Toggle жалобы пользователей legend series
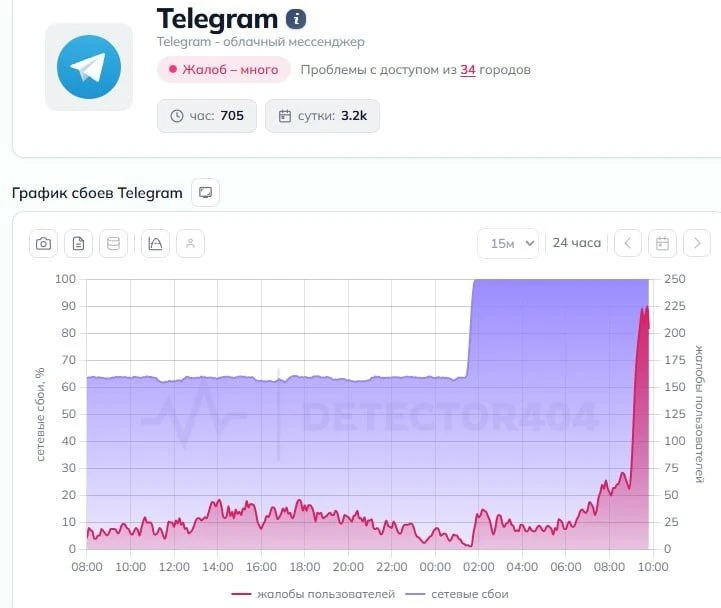Image resolution: width=721 pixels, height=608 pixels. (313, 594)
